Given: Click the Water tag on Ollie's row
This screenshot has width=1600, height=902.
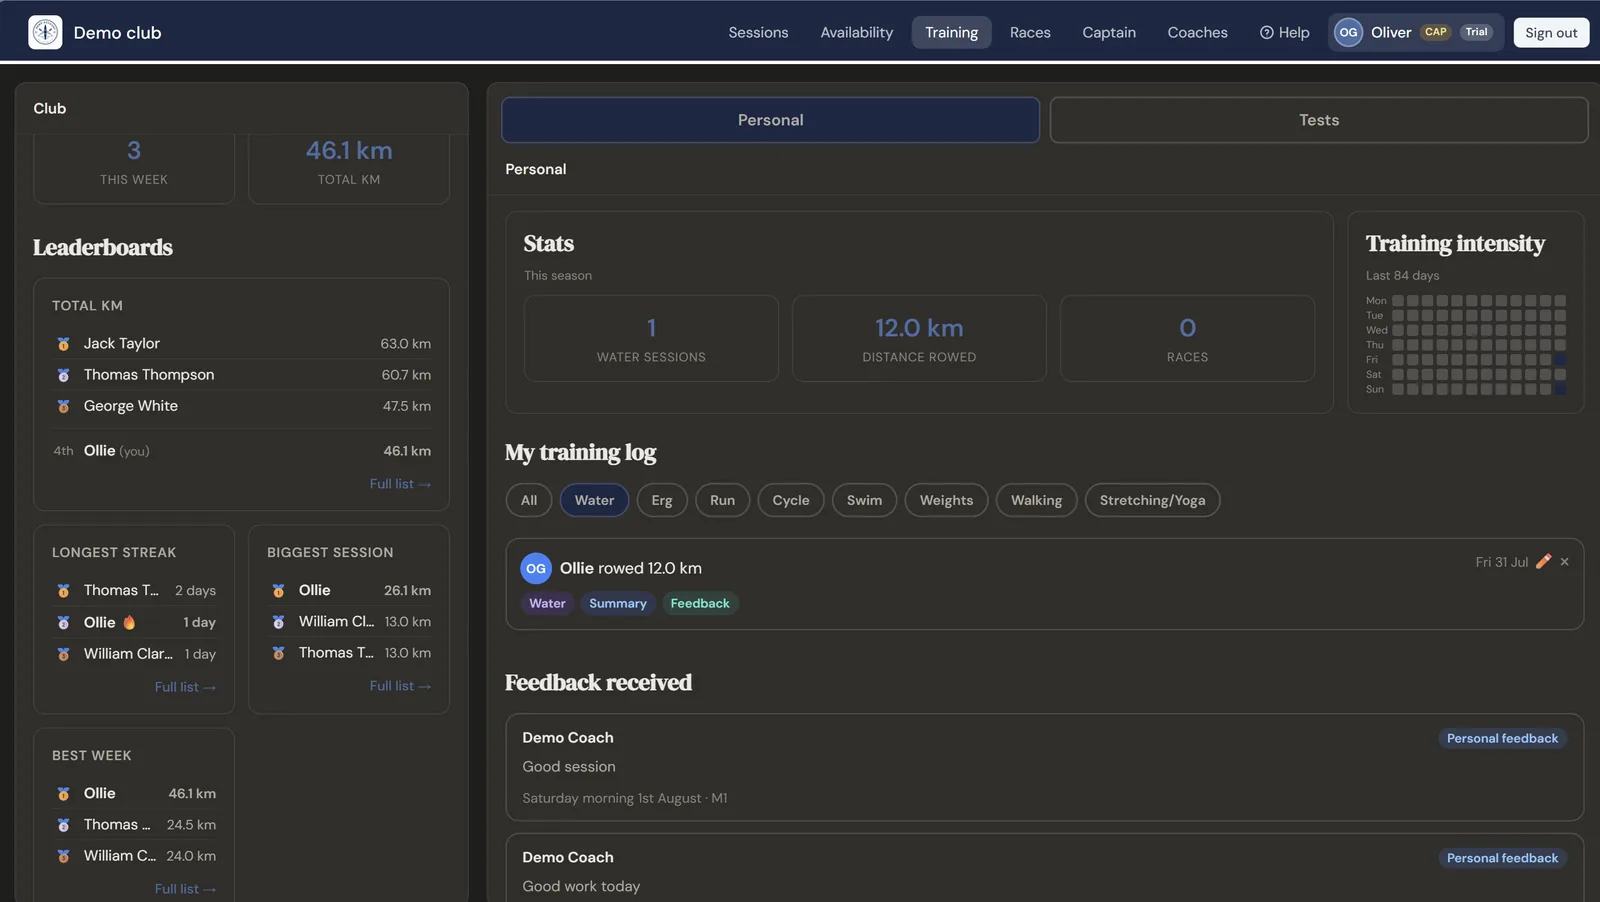Looking at the screenshot, I should (547, 603).
